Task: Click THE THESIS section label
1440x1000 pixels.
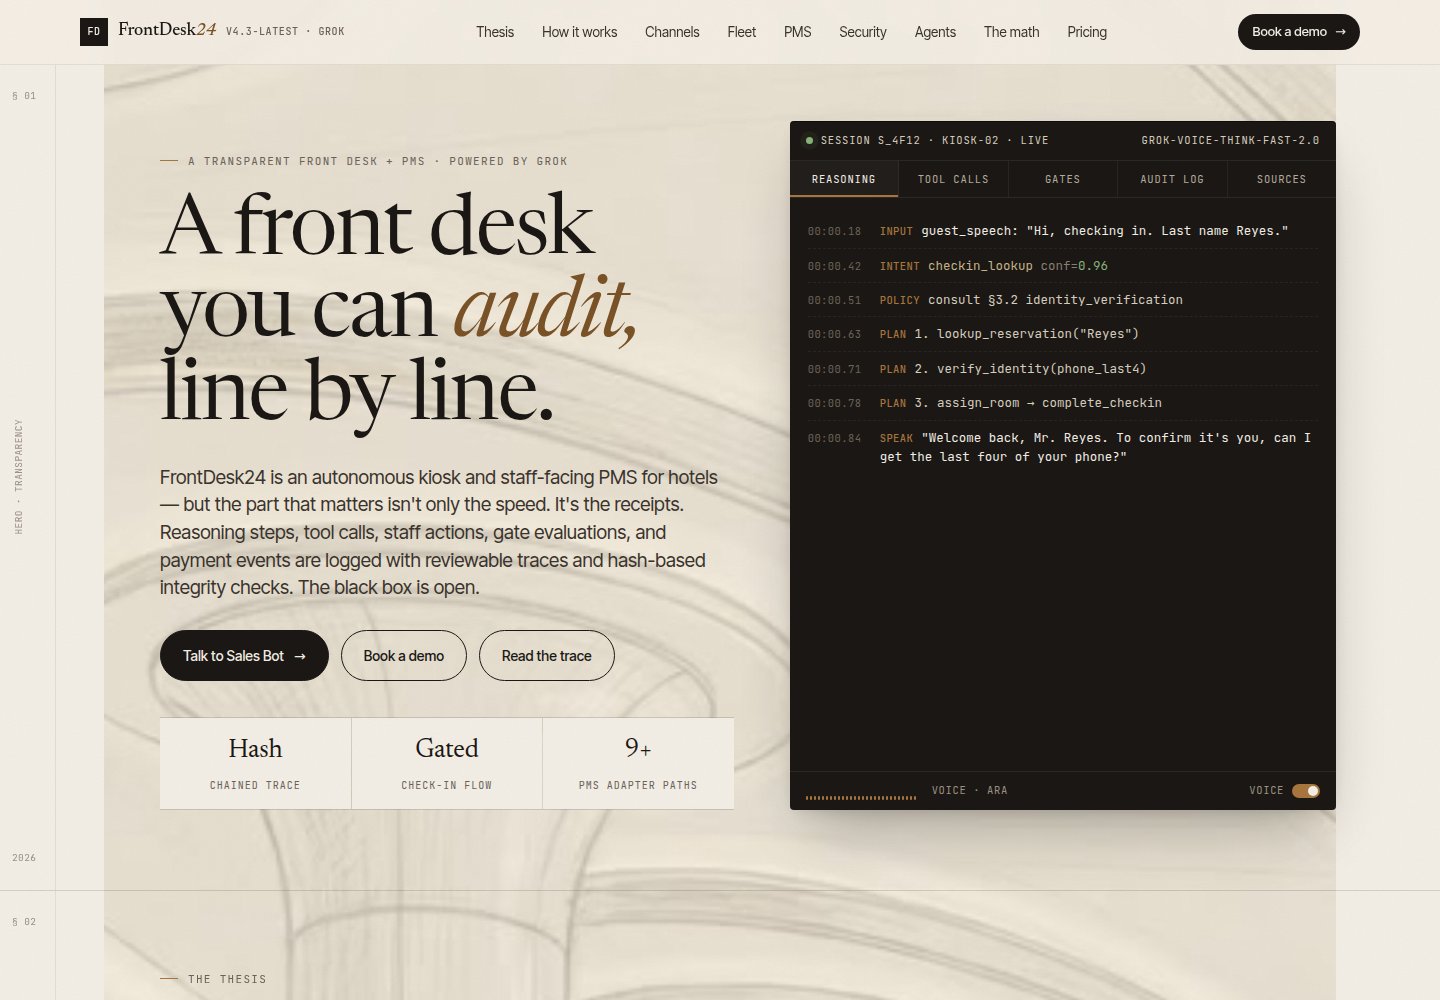Action: coord(227,979)
